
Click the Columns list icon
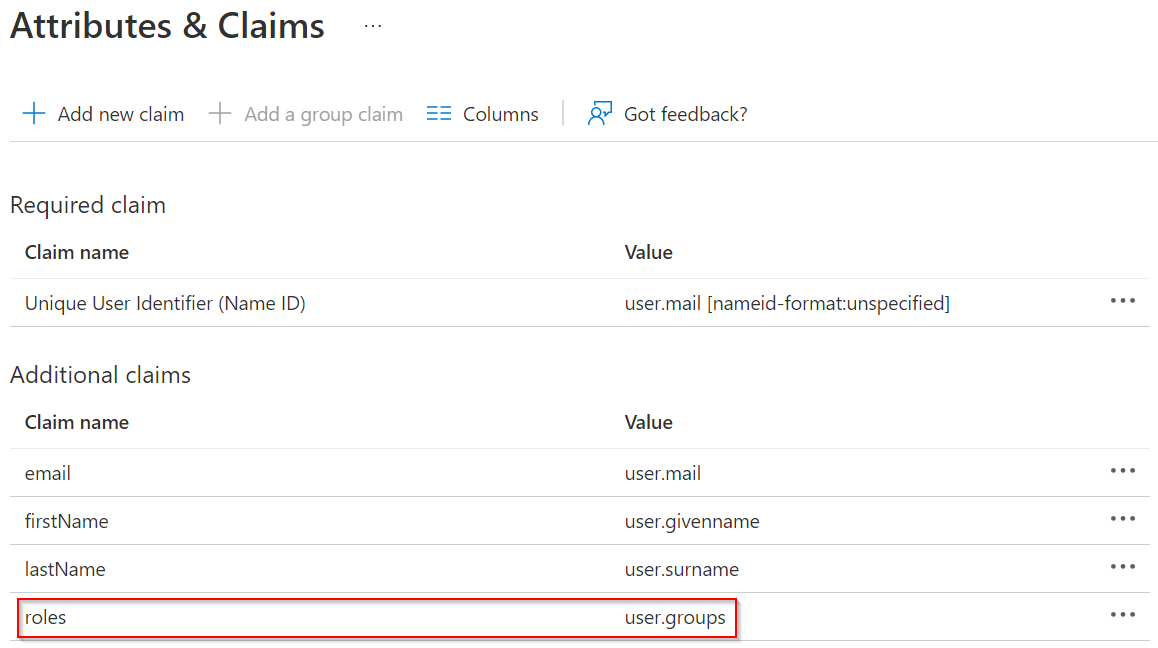tap(439, 114)
